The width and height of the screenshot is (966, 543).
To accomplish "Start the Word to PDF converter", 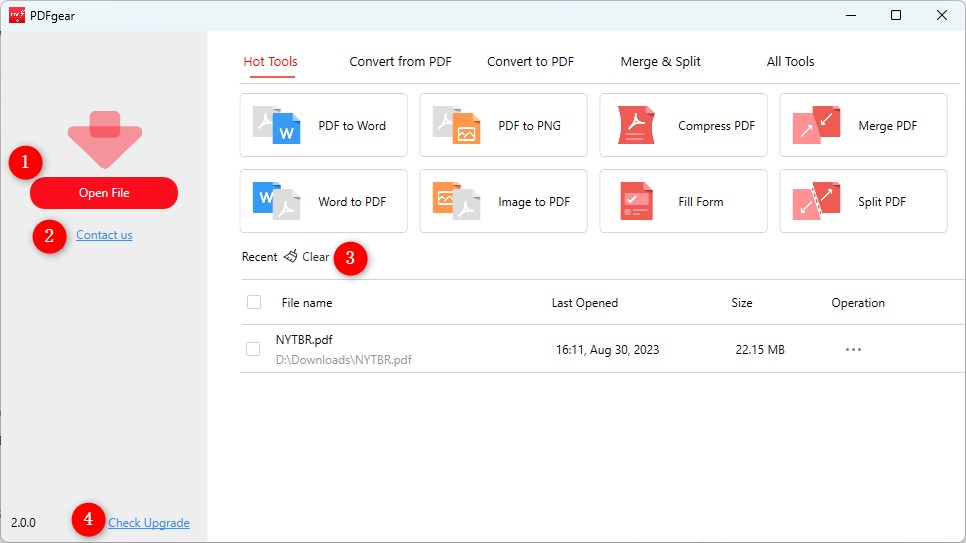I will coord(323,201).
